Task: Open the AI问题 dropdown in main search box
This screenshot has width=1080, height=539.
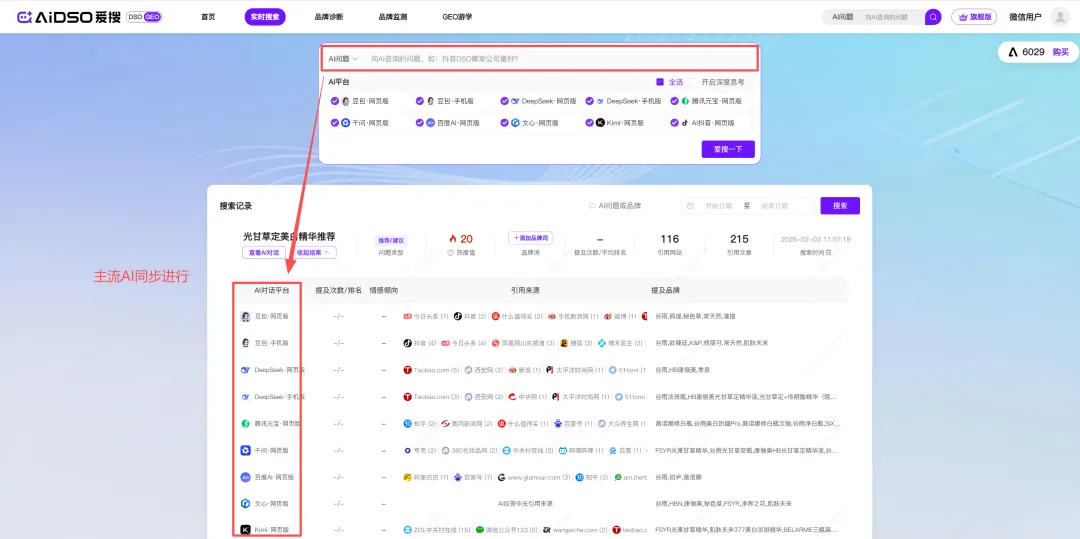Action: coord(343,59)
